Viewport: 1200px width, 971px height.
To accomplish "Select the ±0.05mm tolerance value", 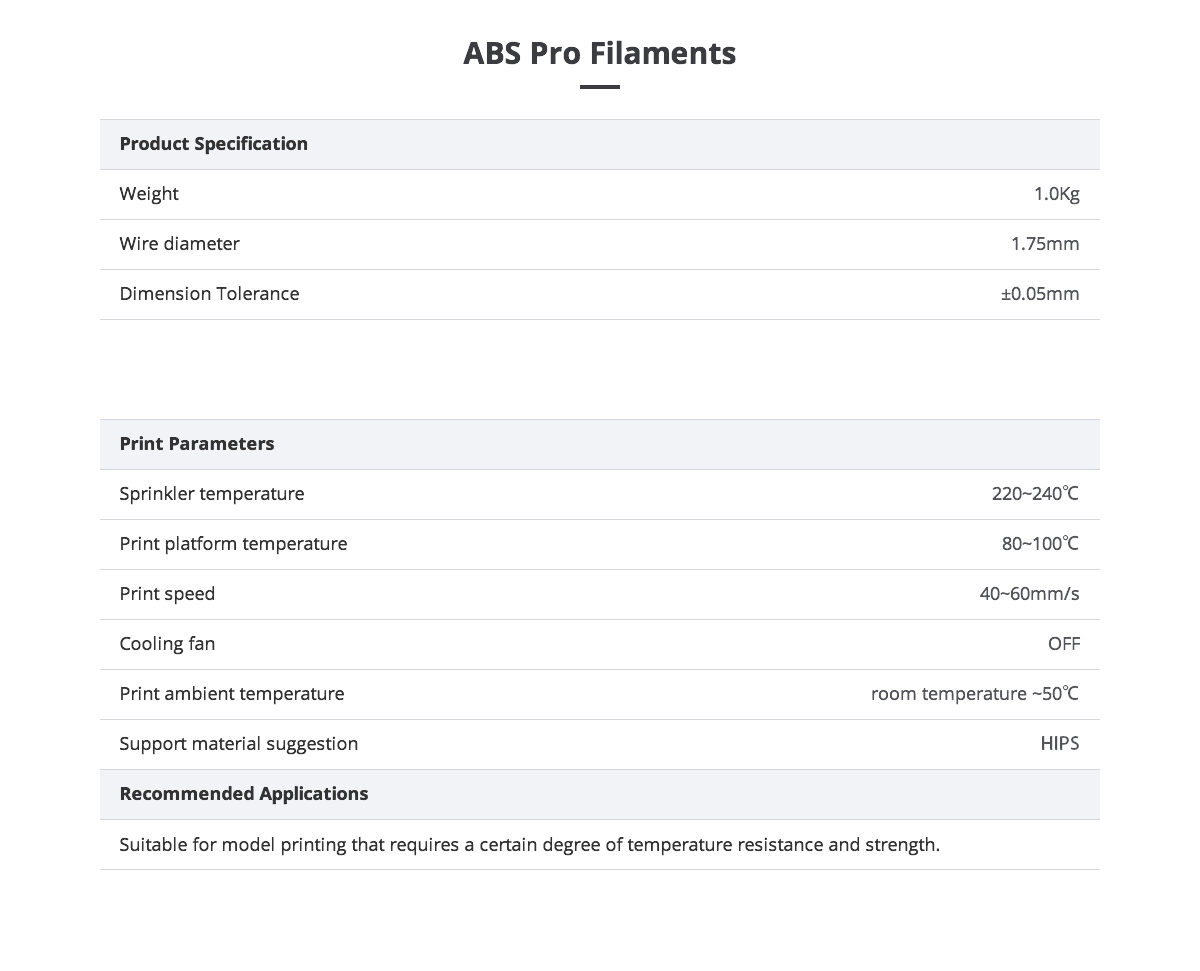I will pos(1040,294).
